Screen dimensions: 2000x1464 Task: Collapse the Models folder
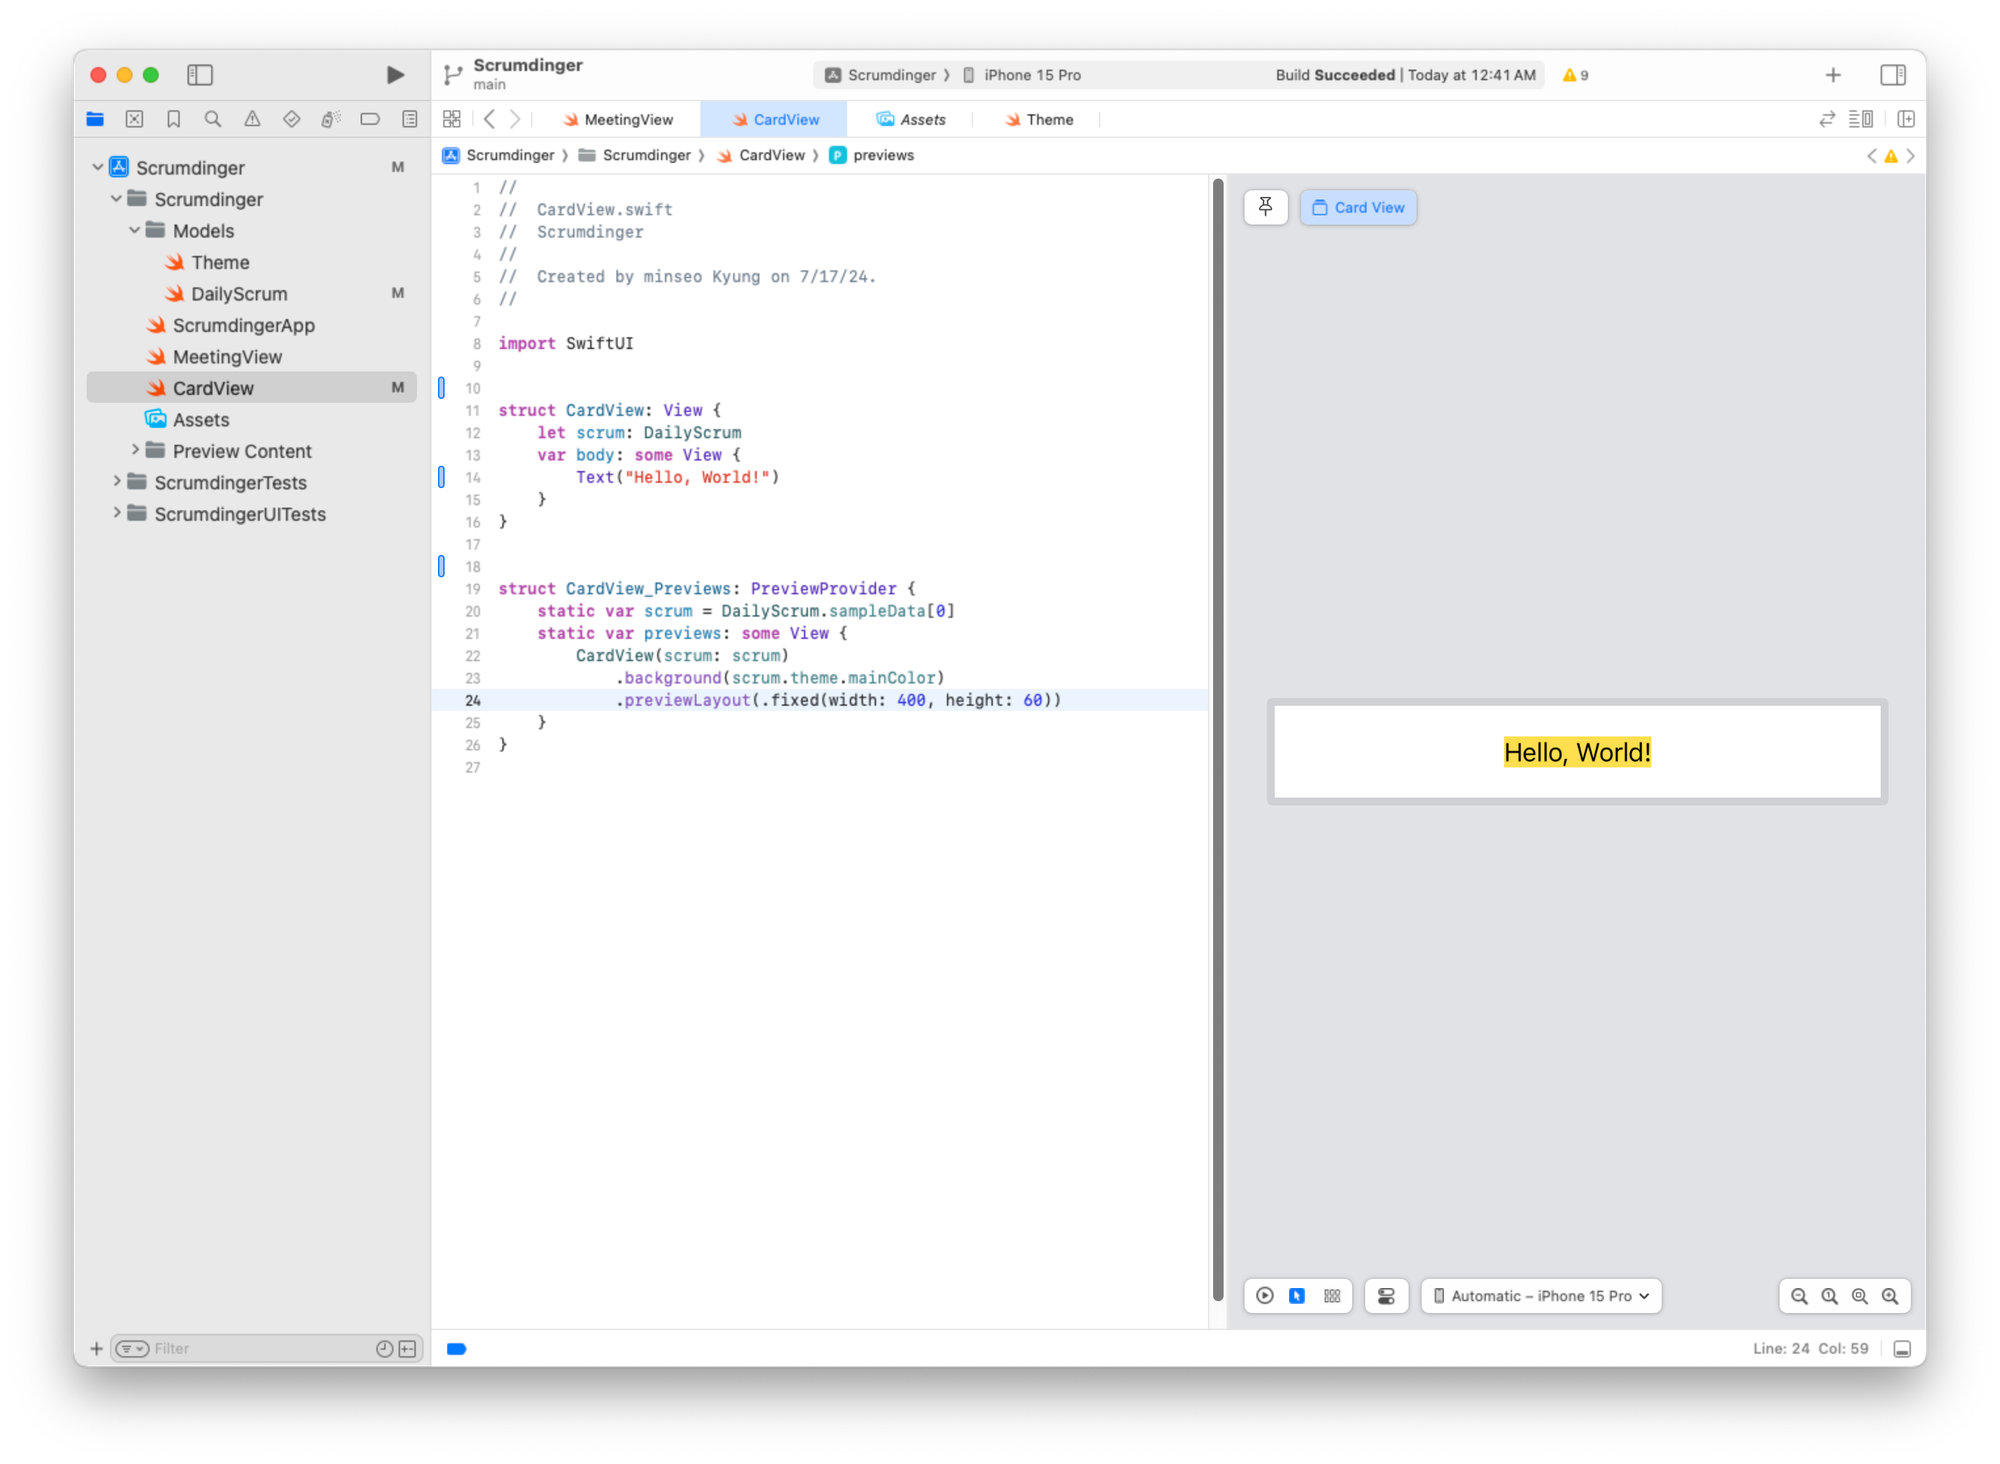(x=135, y=231)
